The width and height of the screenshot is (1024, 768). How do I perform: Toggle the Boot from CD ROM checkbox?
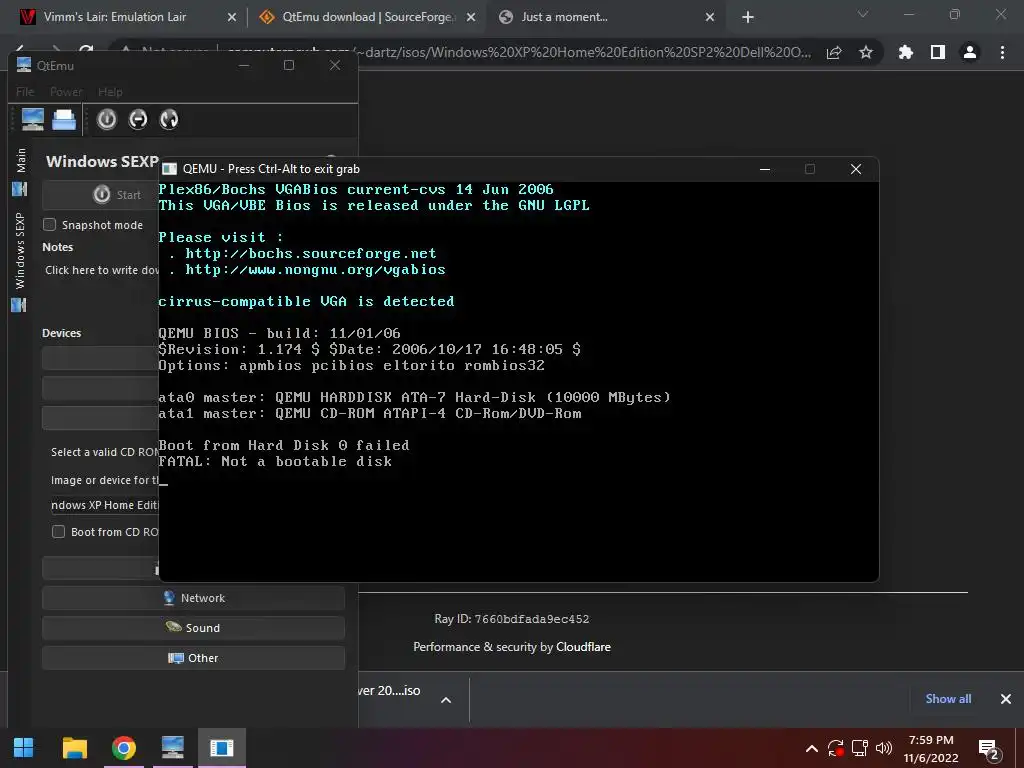(x=58, y=532)
